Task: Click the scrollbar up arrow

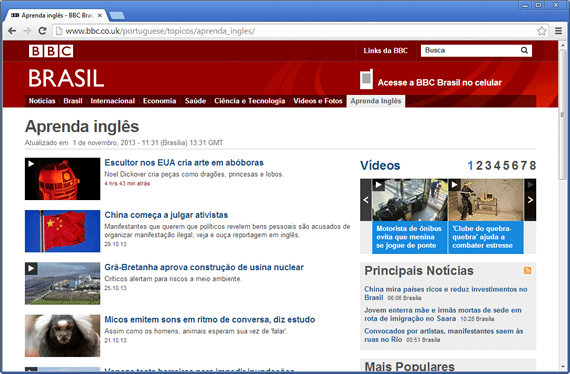Action: pyautogui.click(x=562, y=45)
